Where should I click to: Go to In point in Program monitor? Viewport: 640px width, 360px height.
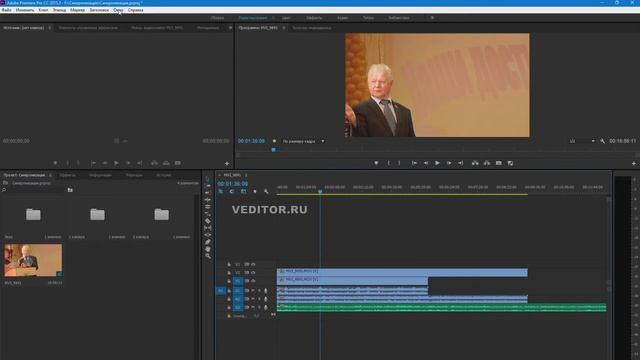pyautogui.click(x=414, y=163)
